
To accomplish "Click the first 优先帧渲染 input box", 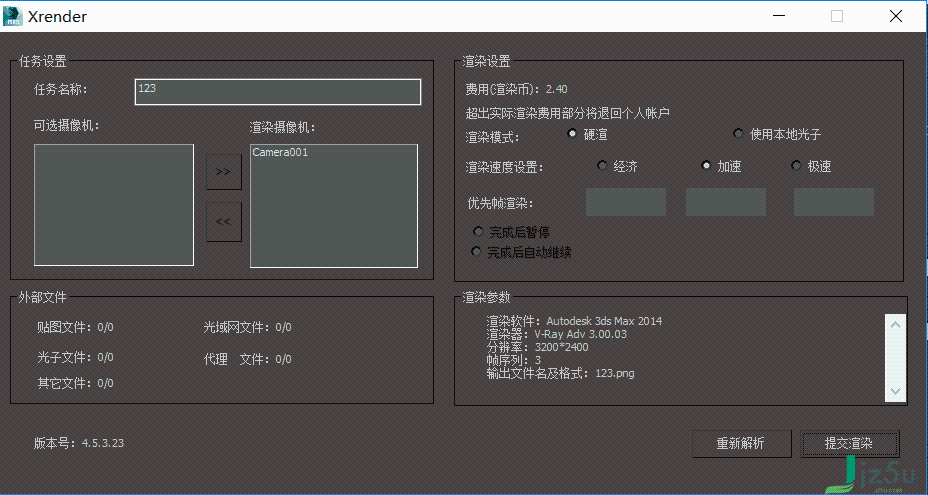I will coord(626,202).
